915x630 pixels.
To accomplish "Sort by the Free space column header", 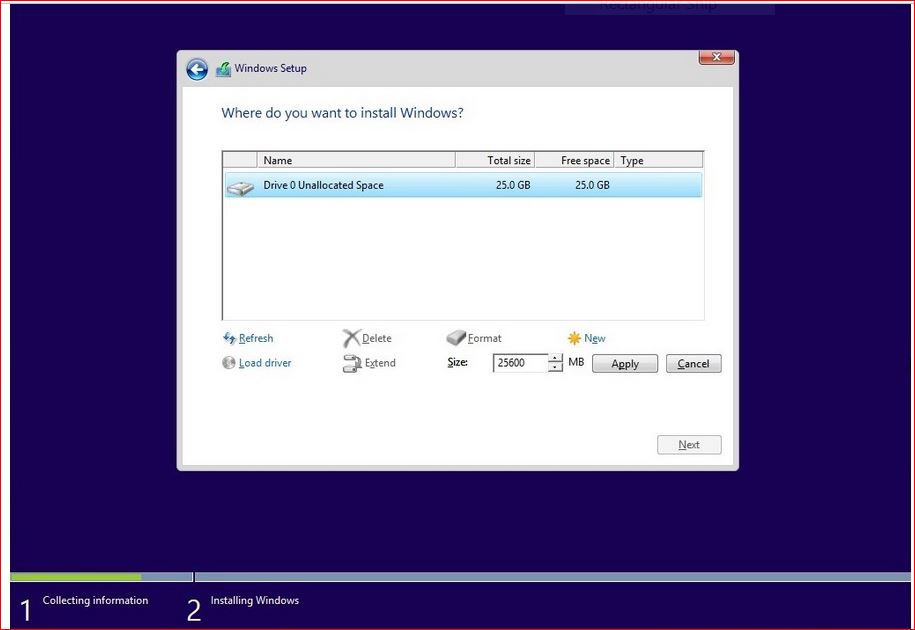I will coord(574,160).
